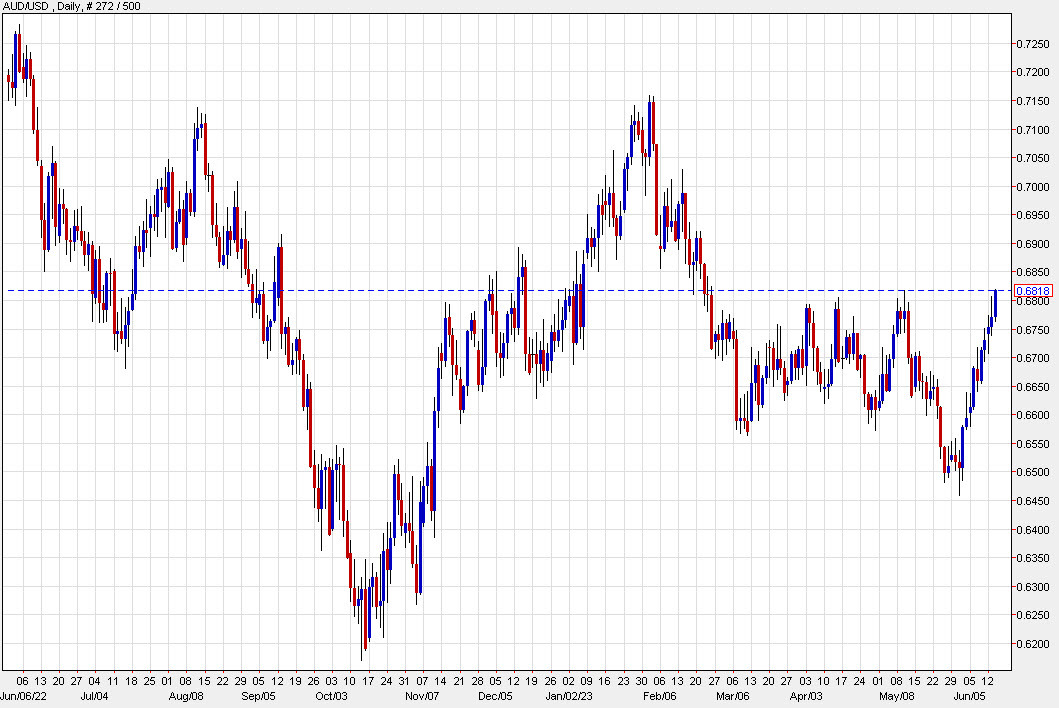This screenshot has height=708, width=1059.
Task: Select the 0.6800 tick on price scale
Action: point(1031,301)
